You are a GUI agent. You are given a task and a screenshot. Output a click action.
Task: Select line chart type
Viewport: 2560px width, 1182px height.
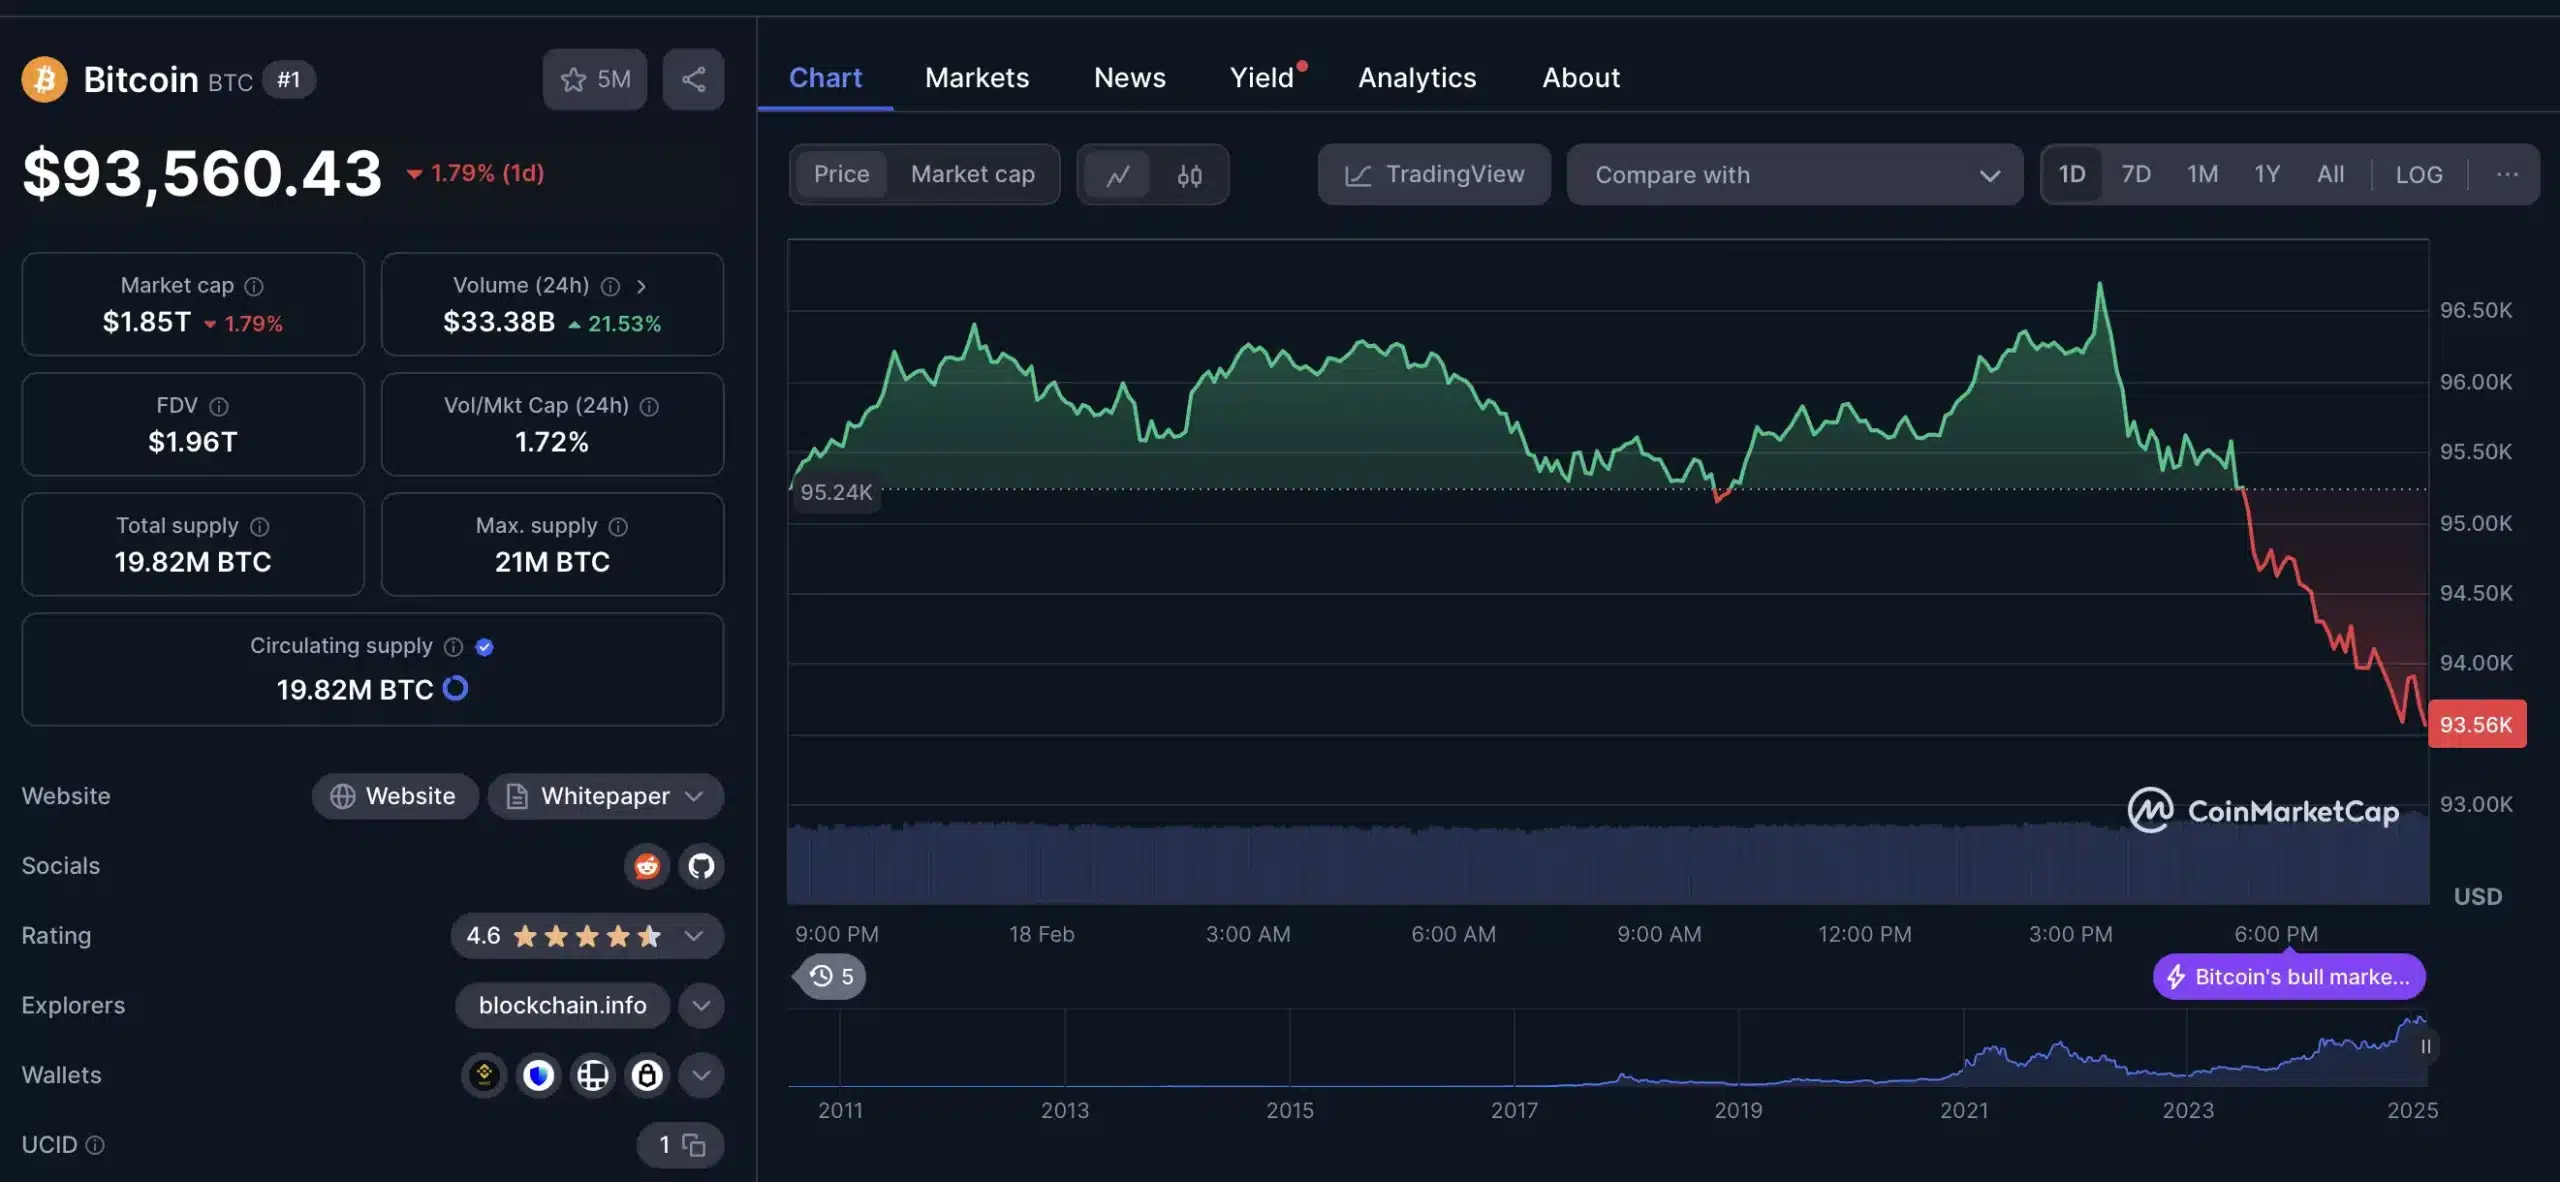[x=1117, y=175]
